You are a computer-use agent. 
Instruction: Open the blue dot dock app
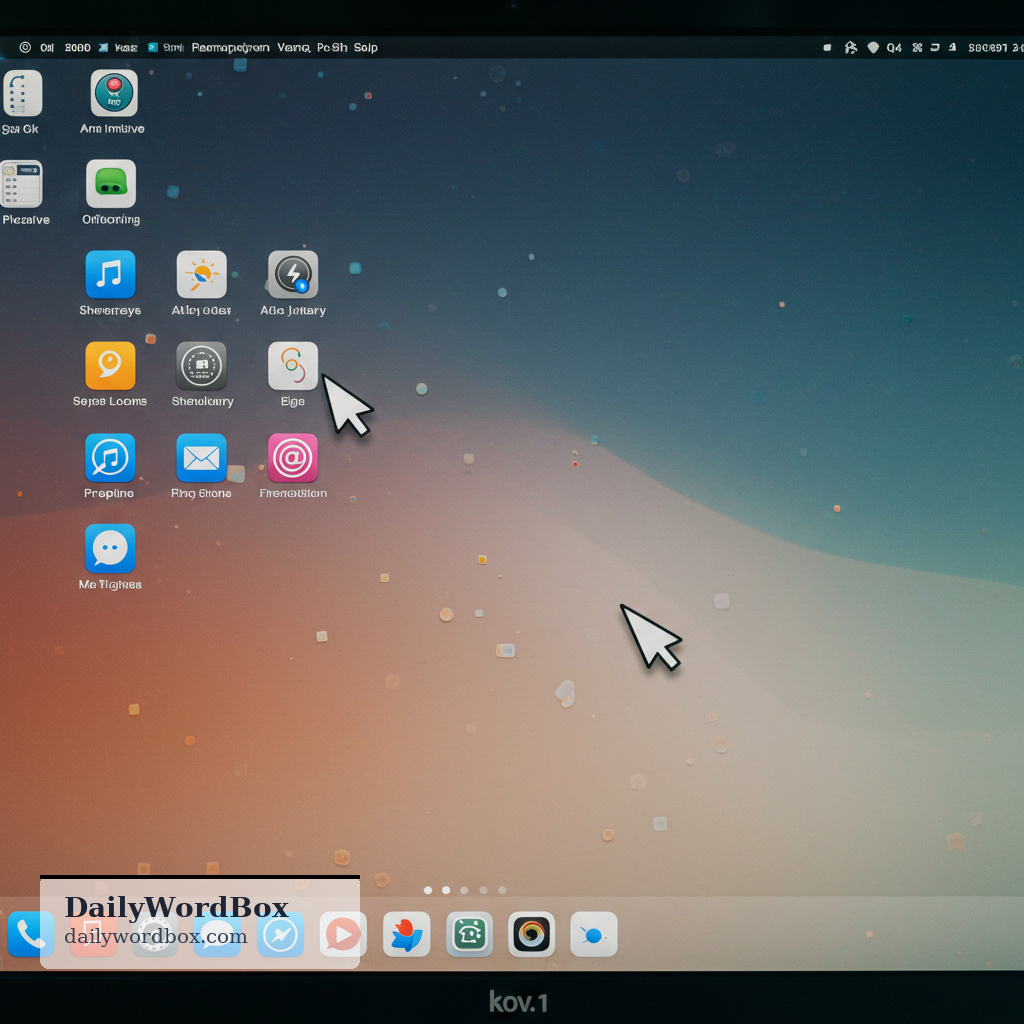pos(594,935)
